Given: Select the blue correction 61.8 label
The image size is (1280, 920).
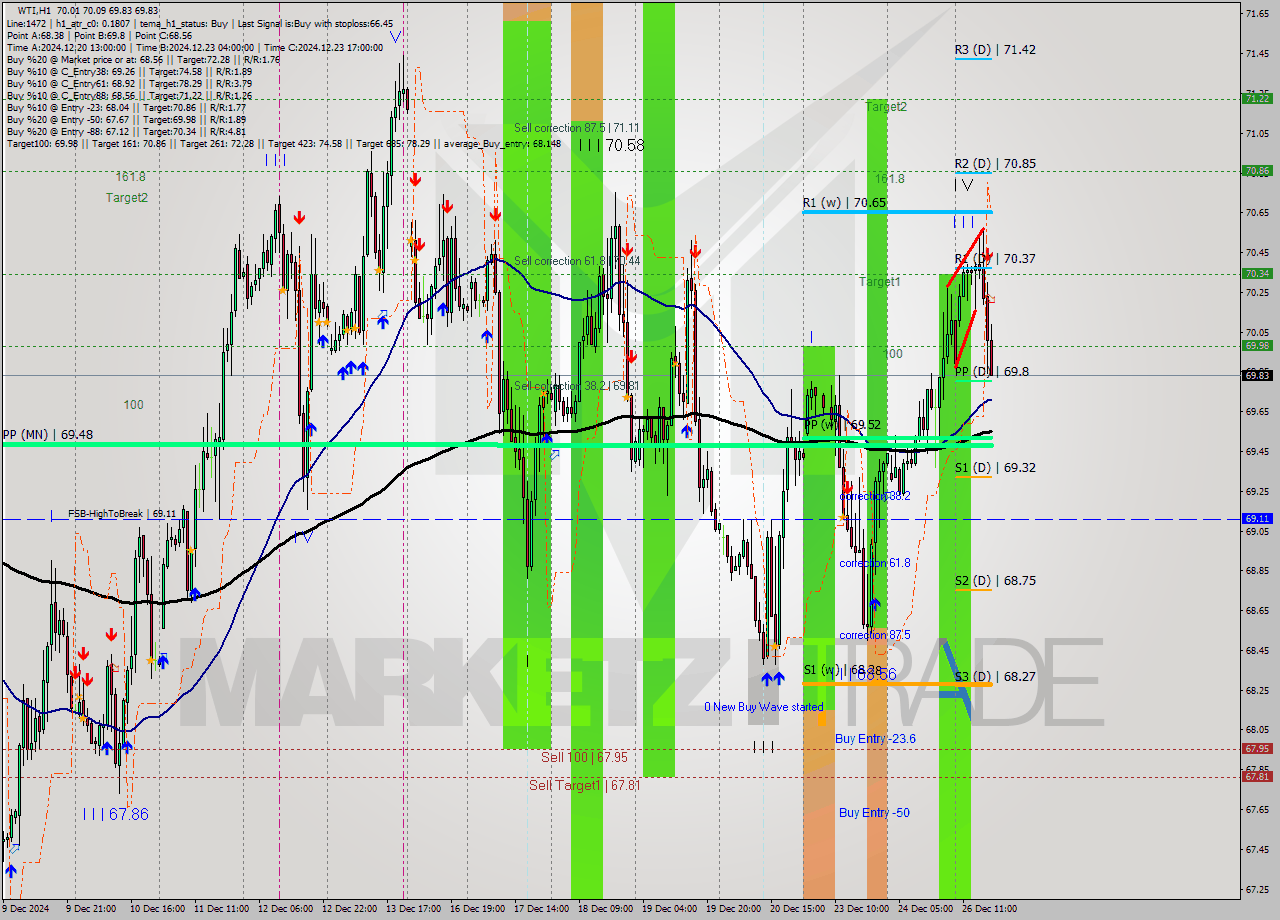Looking at the screenshot, I should (x=875, y=563).
